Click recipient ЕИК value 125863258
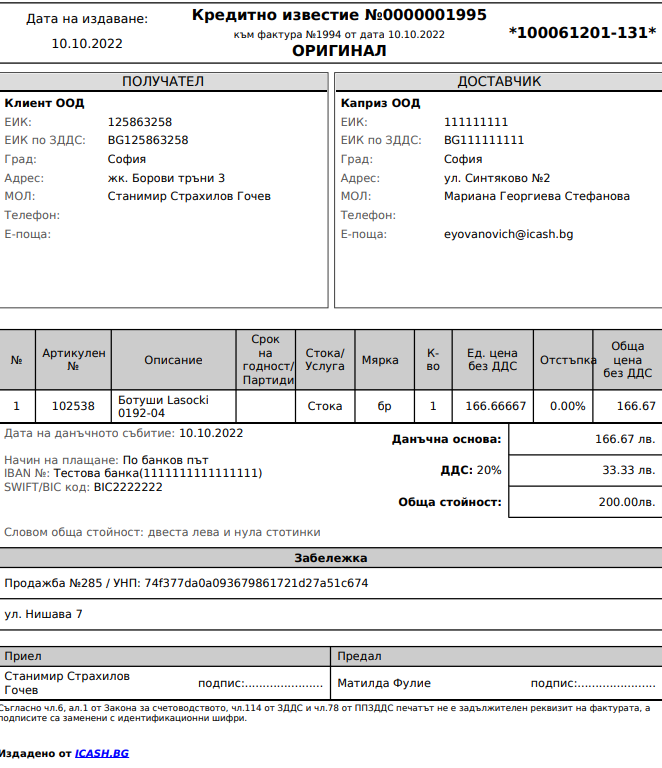 140,122
